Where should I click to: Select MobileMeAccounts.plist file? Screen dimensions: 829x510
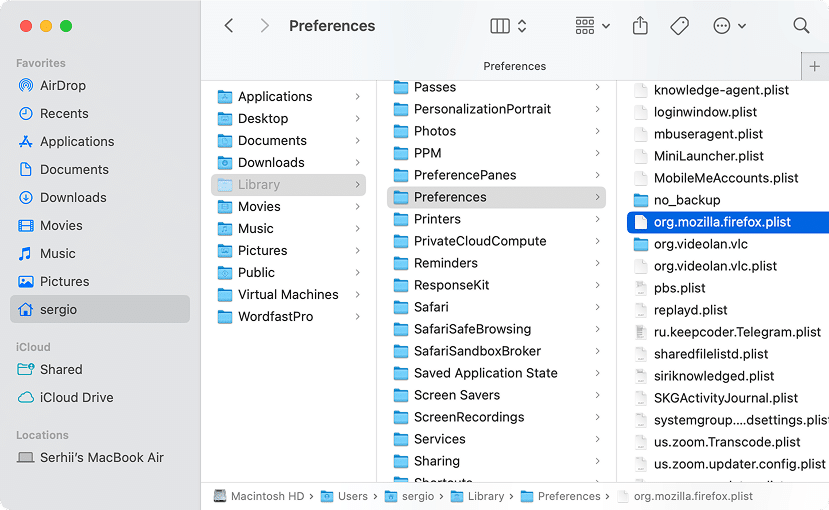click(x=728, y=178)
